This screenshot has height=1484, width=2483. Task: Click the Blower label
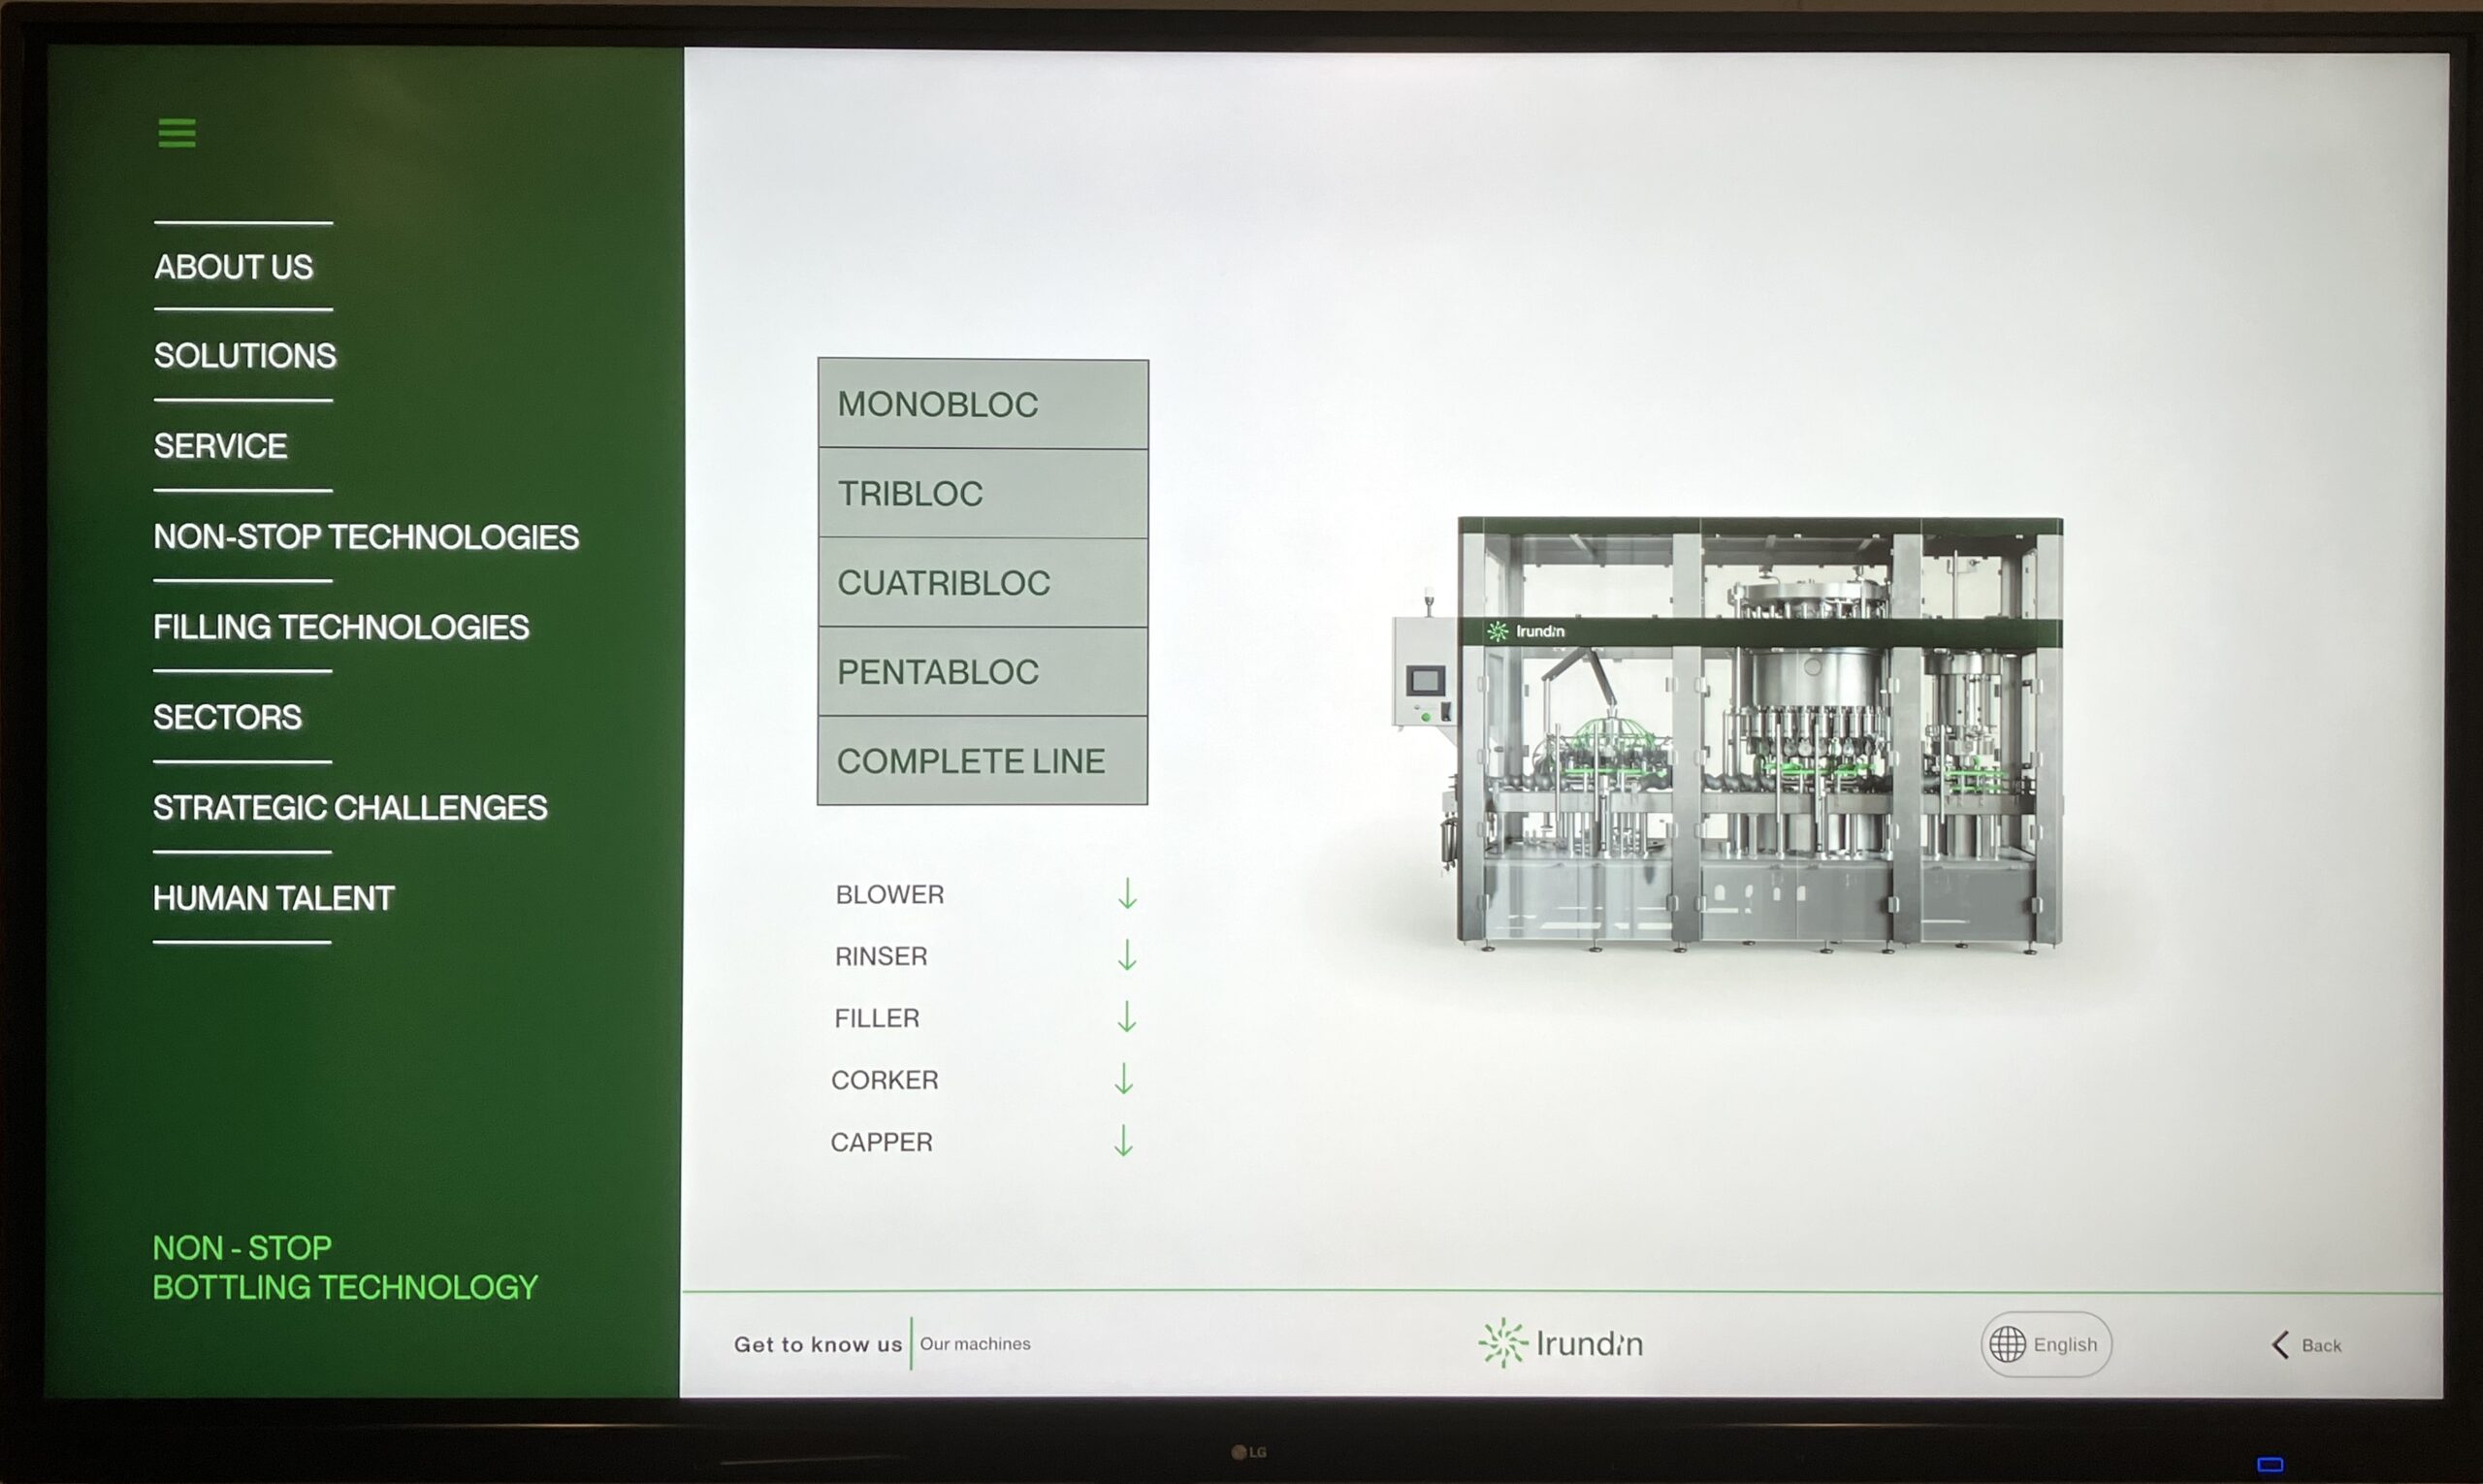pyautogui.click(x=889, y=894)
